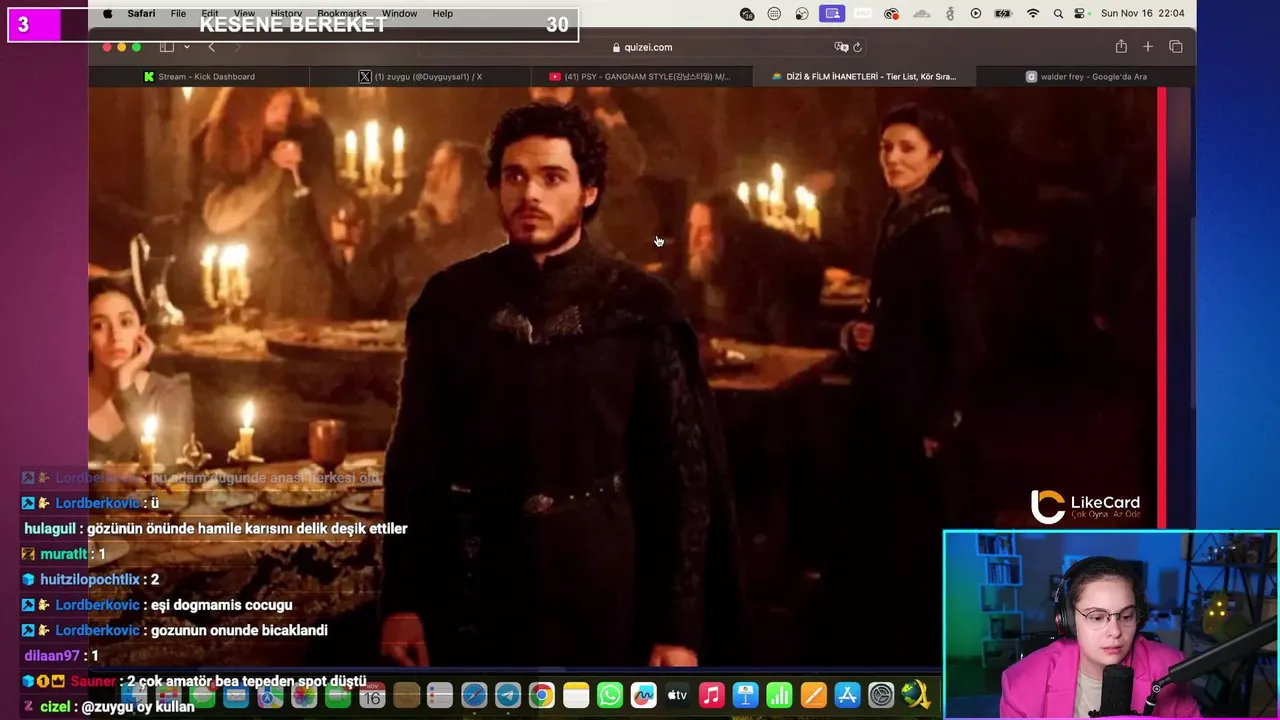Open a new tab with the plus icon
Screen dimensions: 1280x720
point(1148,47)
